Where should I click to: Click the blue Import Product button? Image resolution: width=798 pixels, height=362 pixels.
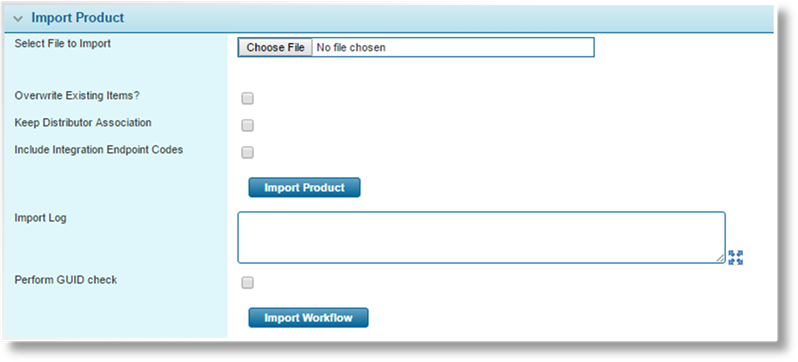304,187
